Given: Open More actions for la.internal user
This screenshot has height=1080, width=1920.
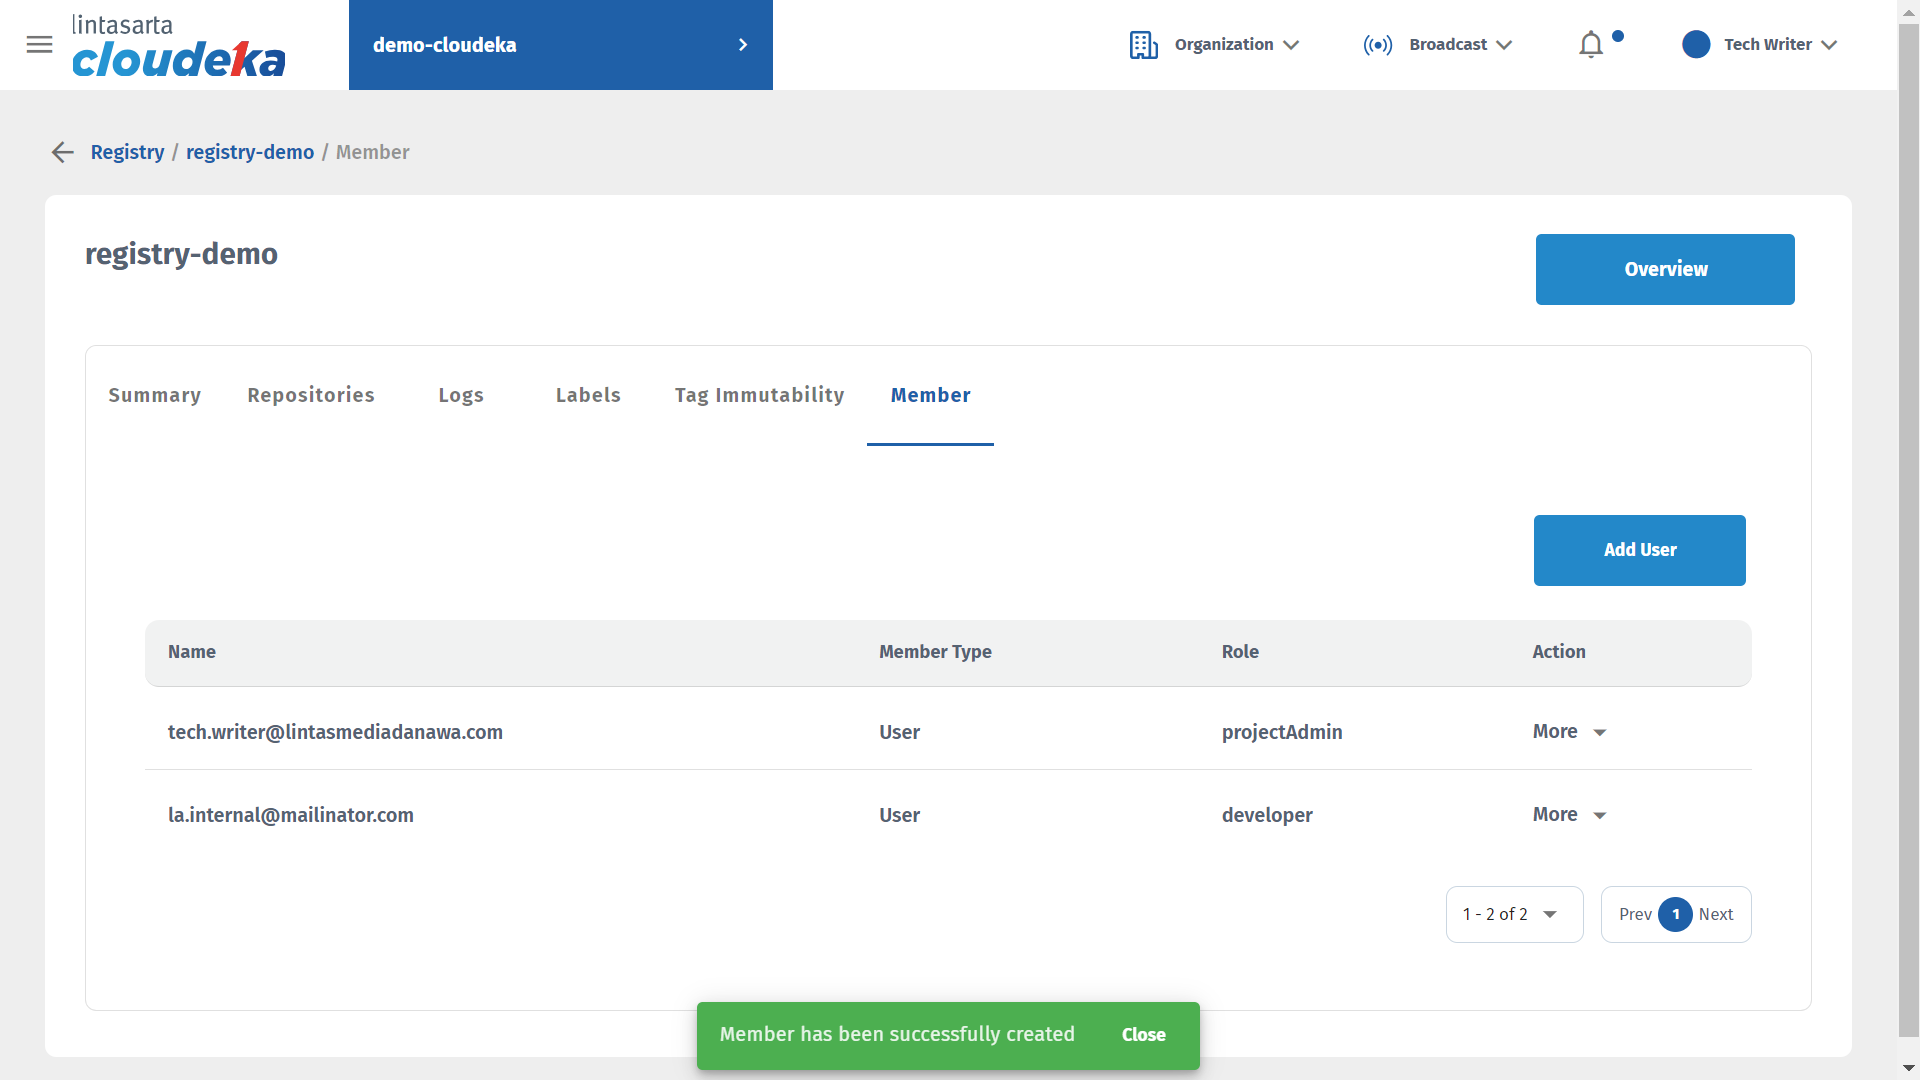Looking at the screenshot, I should (1568, 815).
